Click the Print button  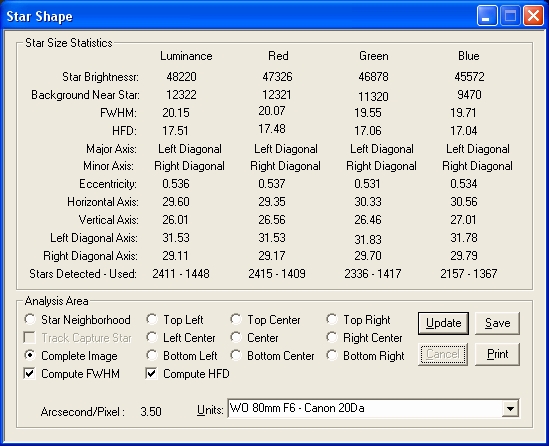(498, 354)
